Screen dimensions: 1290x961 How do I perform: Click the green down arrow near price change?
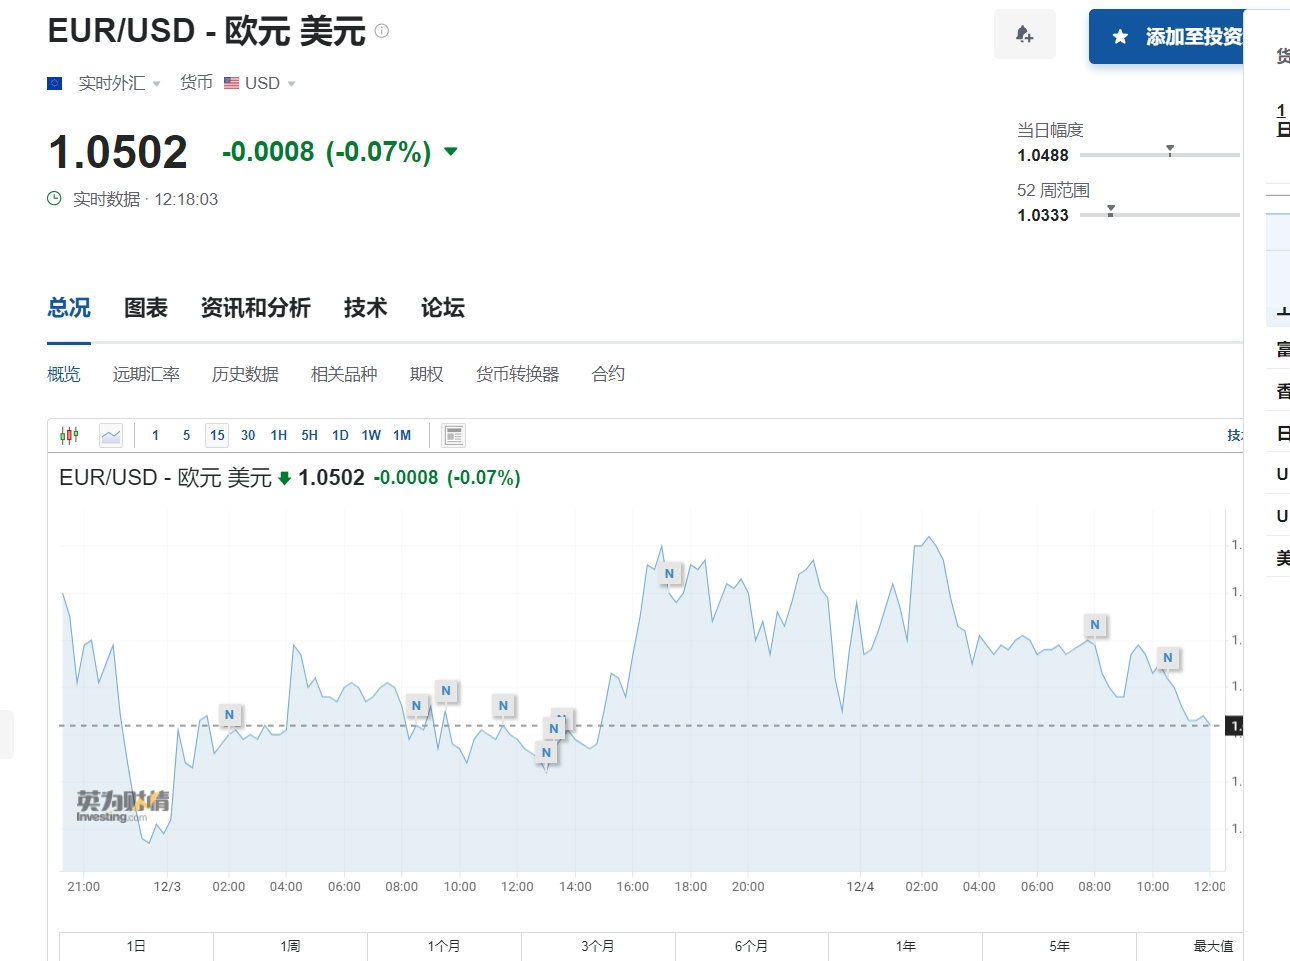point(451,152)
